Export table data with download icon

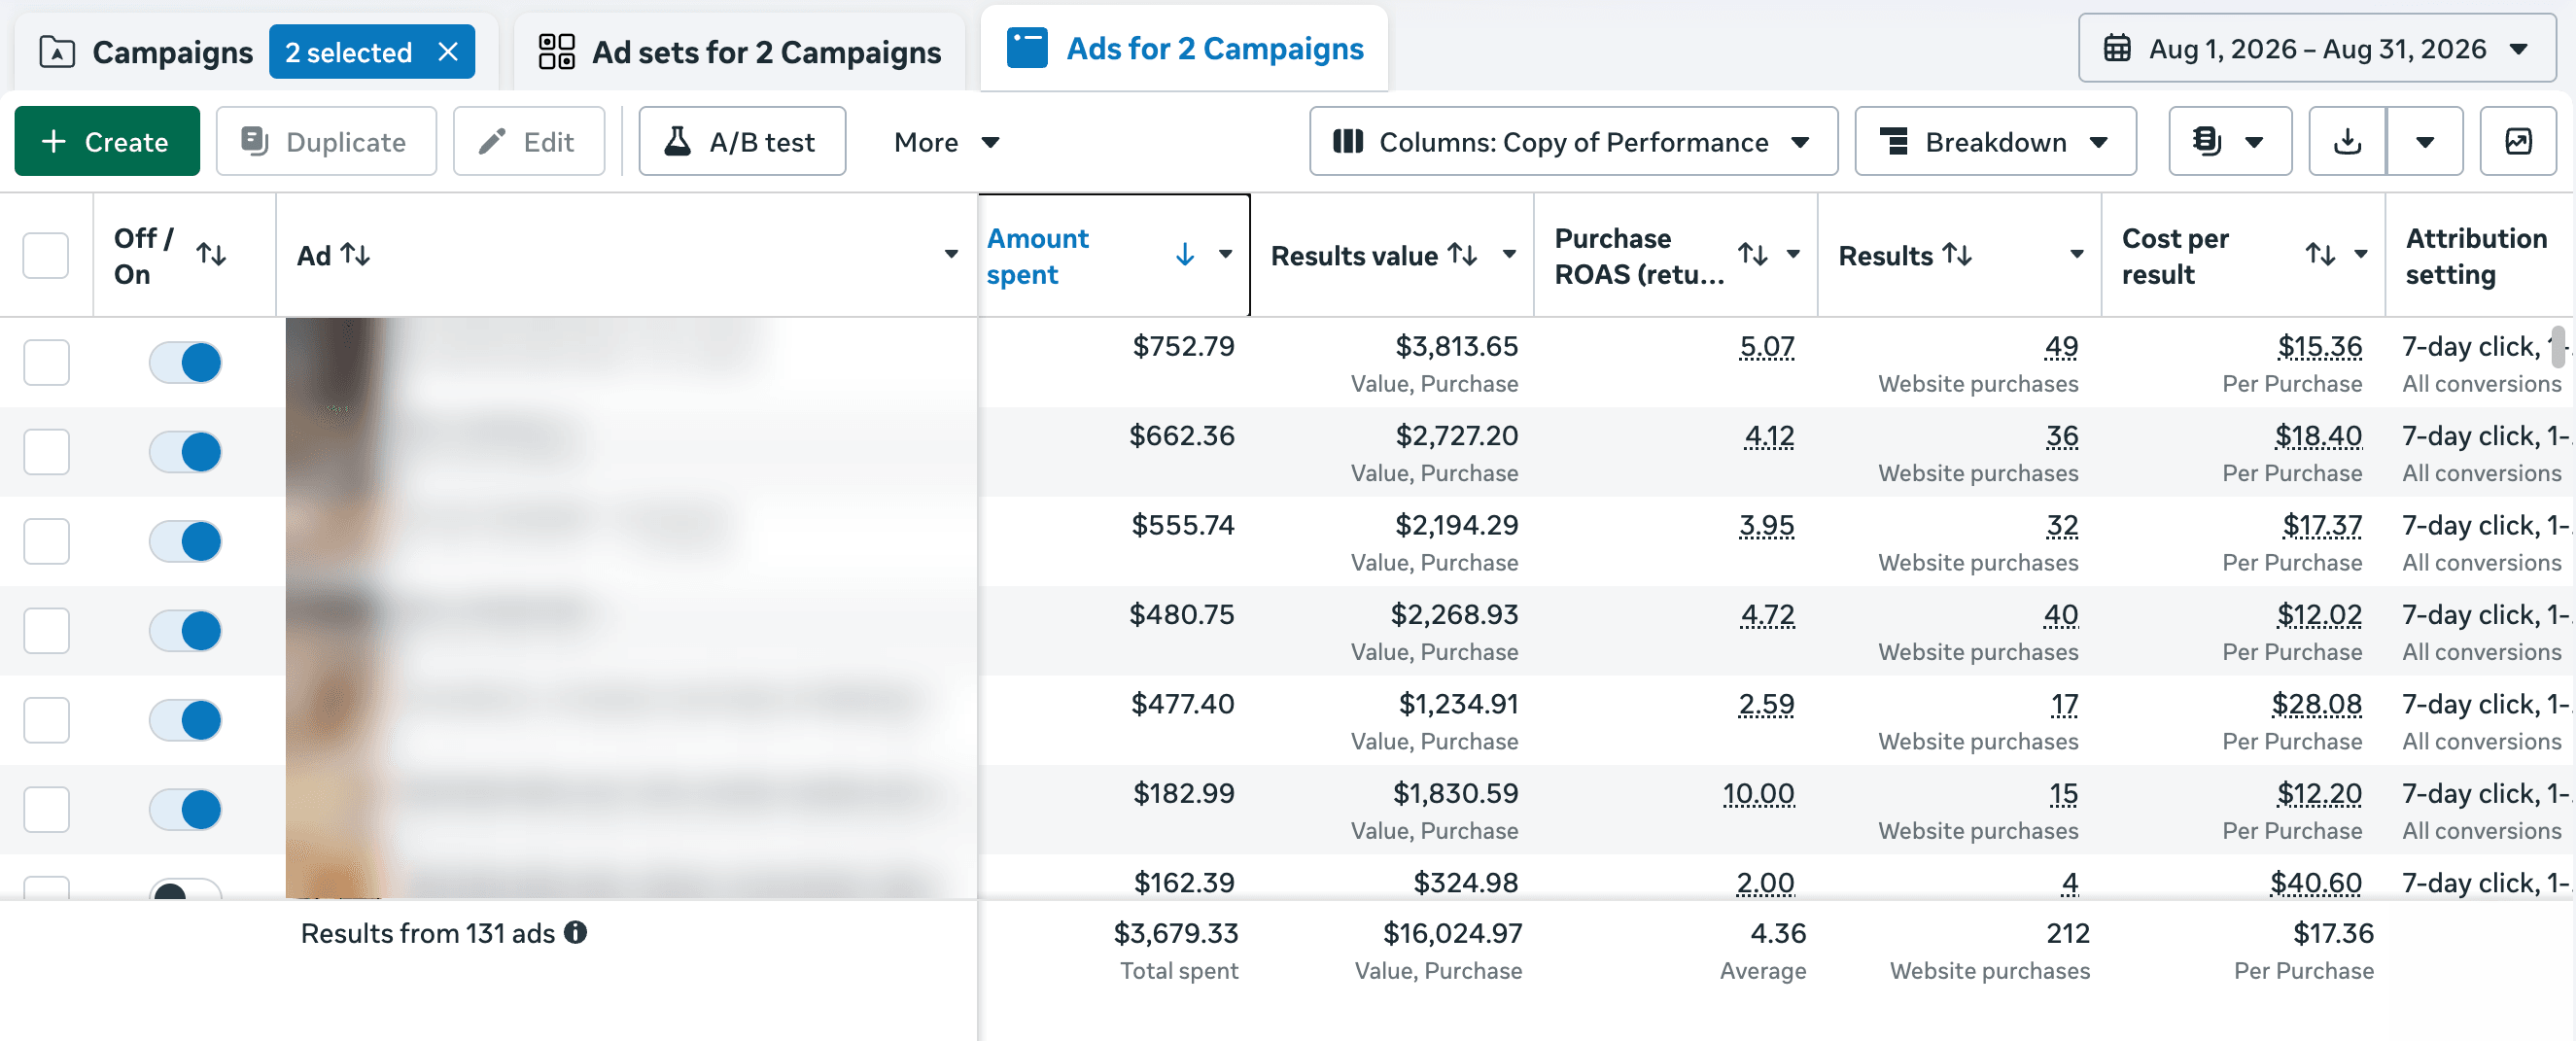2347,141
